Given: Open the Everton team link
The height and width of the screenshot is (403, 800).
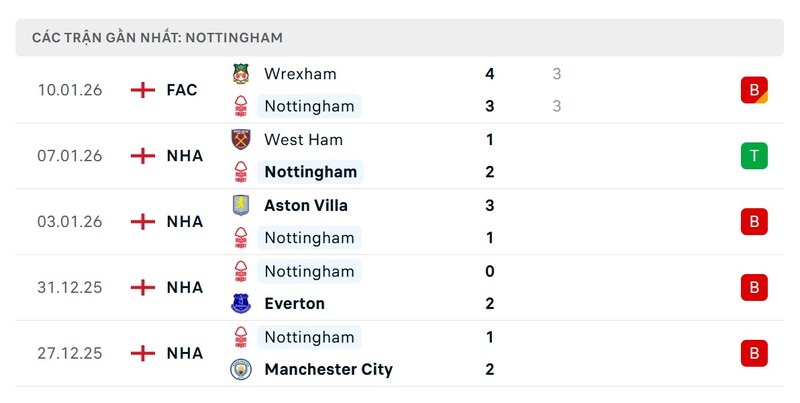Looking at the screenshot, I should 294,304.
